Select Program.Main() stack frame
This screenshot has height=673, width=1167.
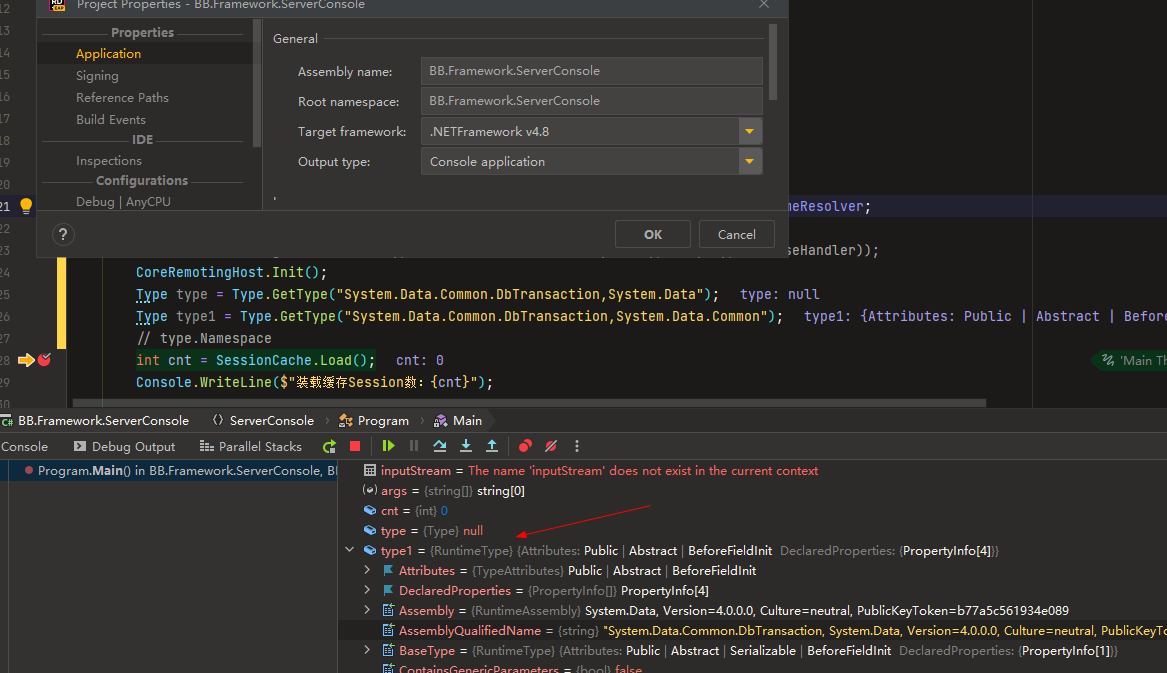pyautogui.click(x=173, y=471)
